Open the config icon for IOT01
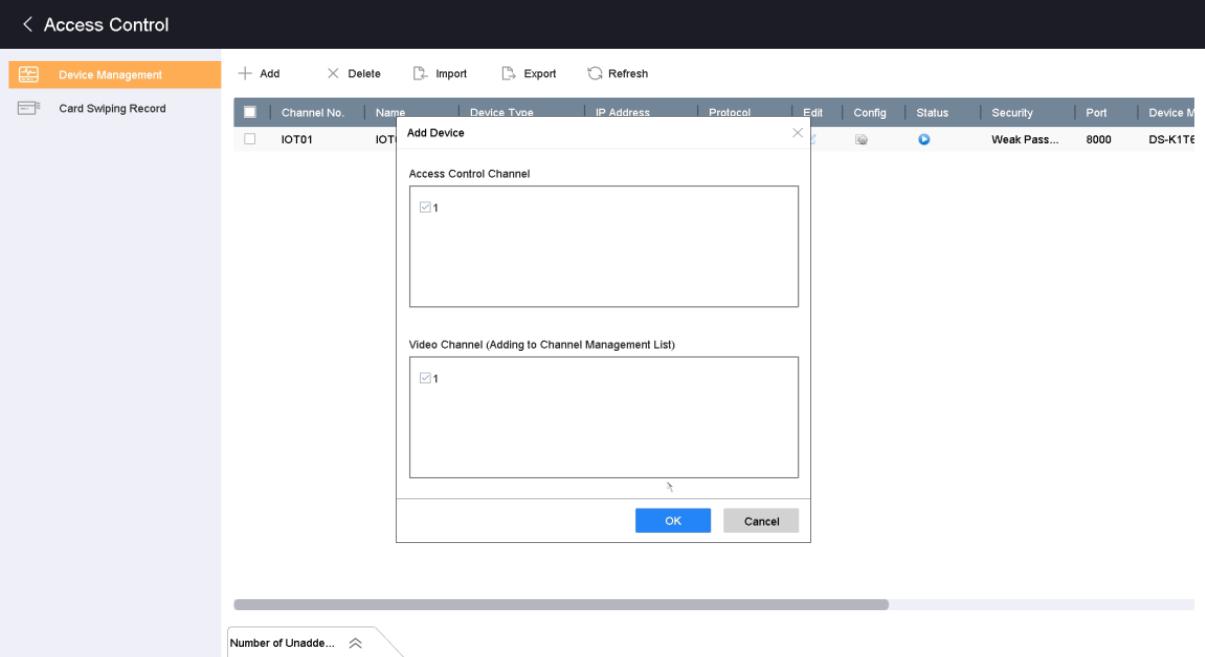The width and height of the screenshot is (1205, 657). click(x=860, y=141)
